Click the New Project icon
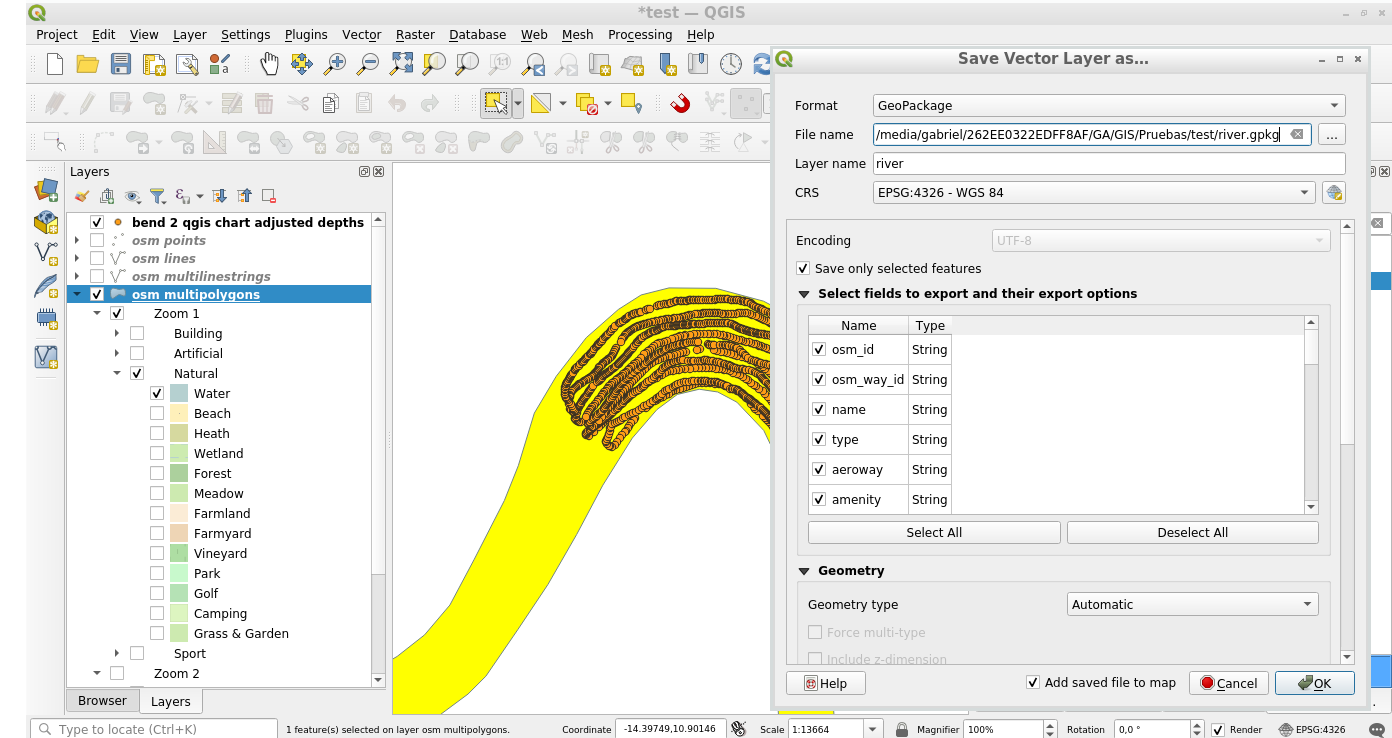Viewport: 1392px width, 738px height. click(x=55, y=64)
